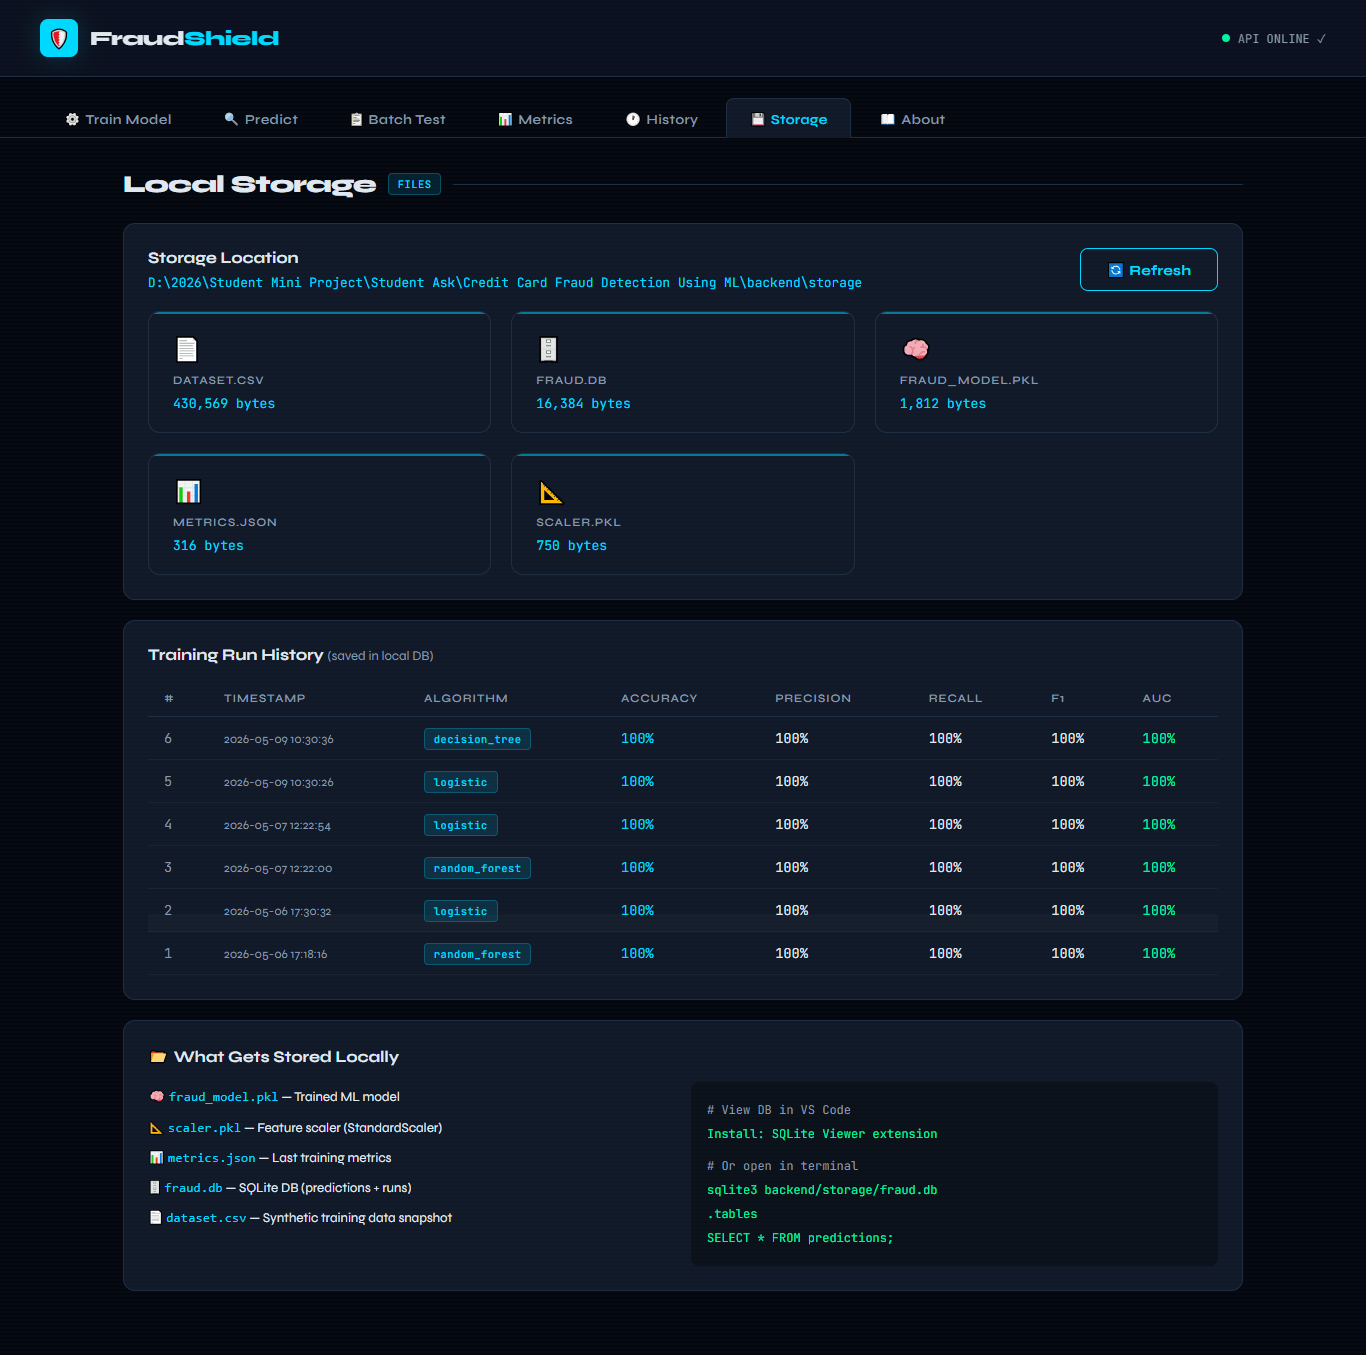
Task: Click the bar chart icon for metrics.json
Action: [188, 491]
